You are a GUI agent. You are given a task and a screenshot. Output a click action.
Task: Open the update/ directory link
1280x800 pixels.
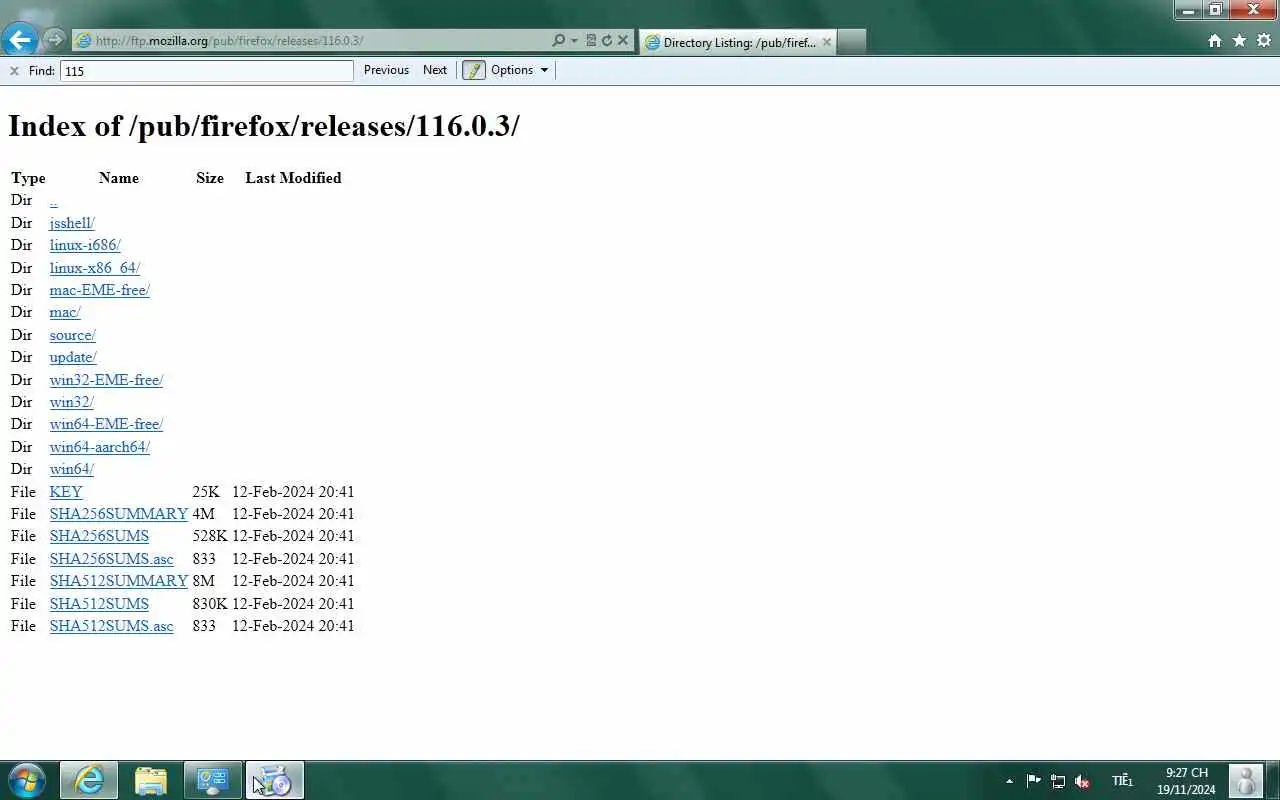click(x=73, y=357)
